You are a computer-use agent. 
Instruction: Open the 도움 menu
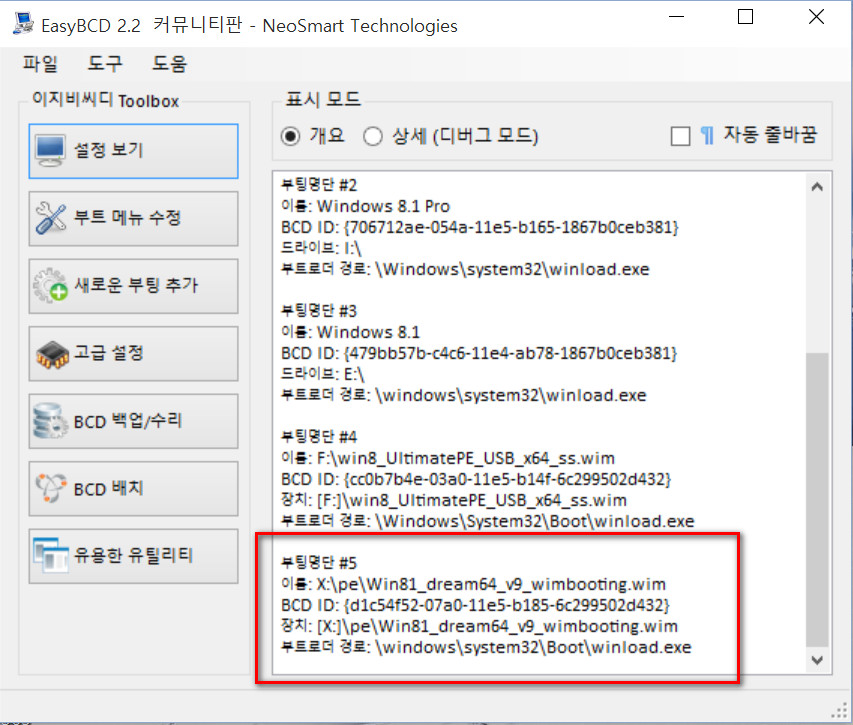pos(169,64)
